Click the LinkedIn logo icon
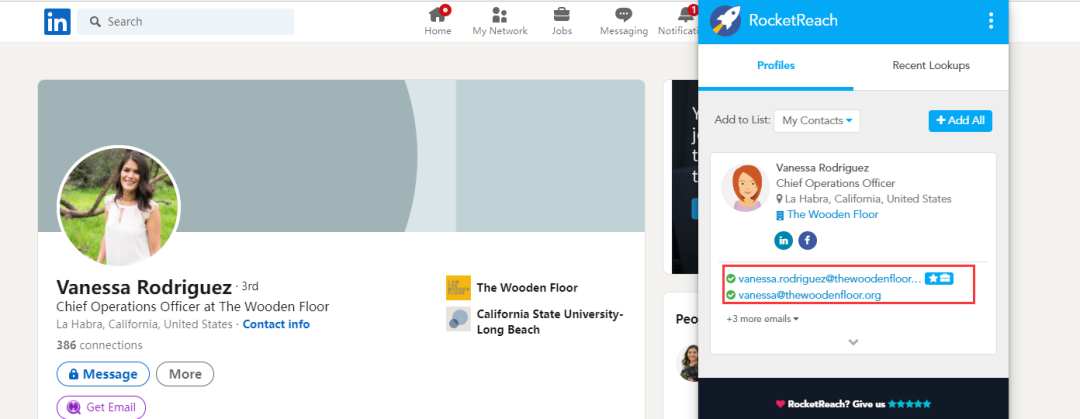Screen dimensions: 1080x419 point(57,22)
